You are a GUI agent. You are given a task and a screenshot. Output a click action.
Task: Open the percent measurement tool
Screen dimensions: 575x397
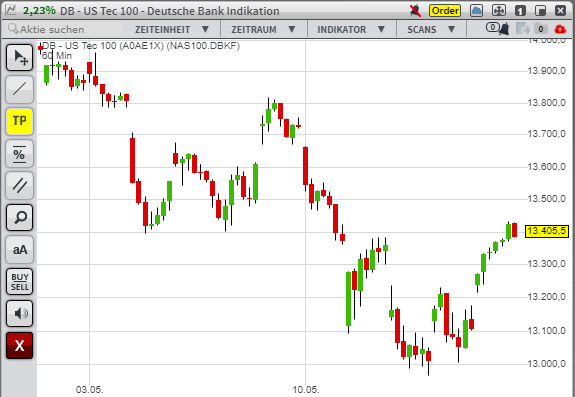(x=19, y=153)
